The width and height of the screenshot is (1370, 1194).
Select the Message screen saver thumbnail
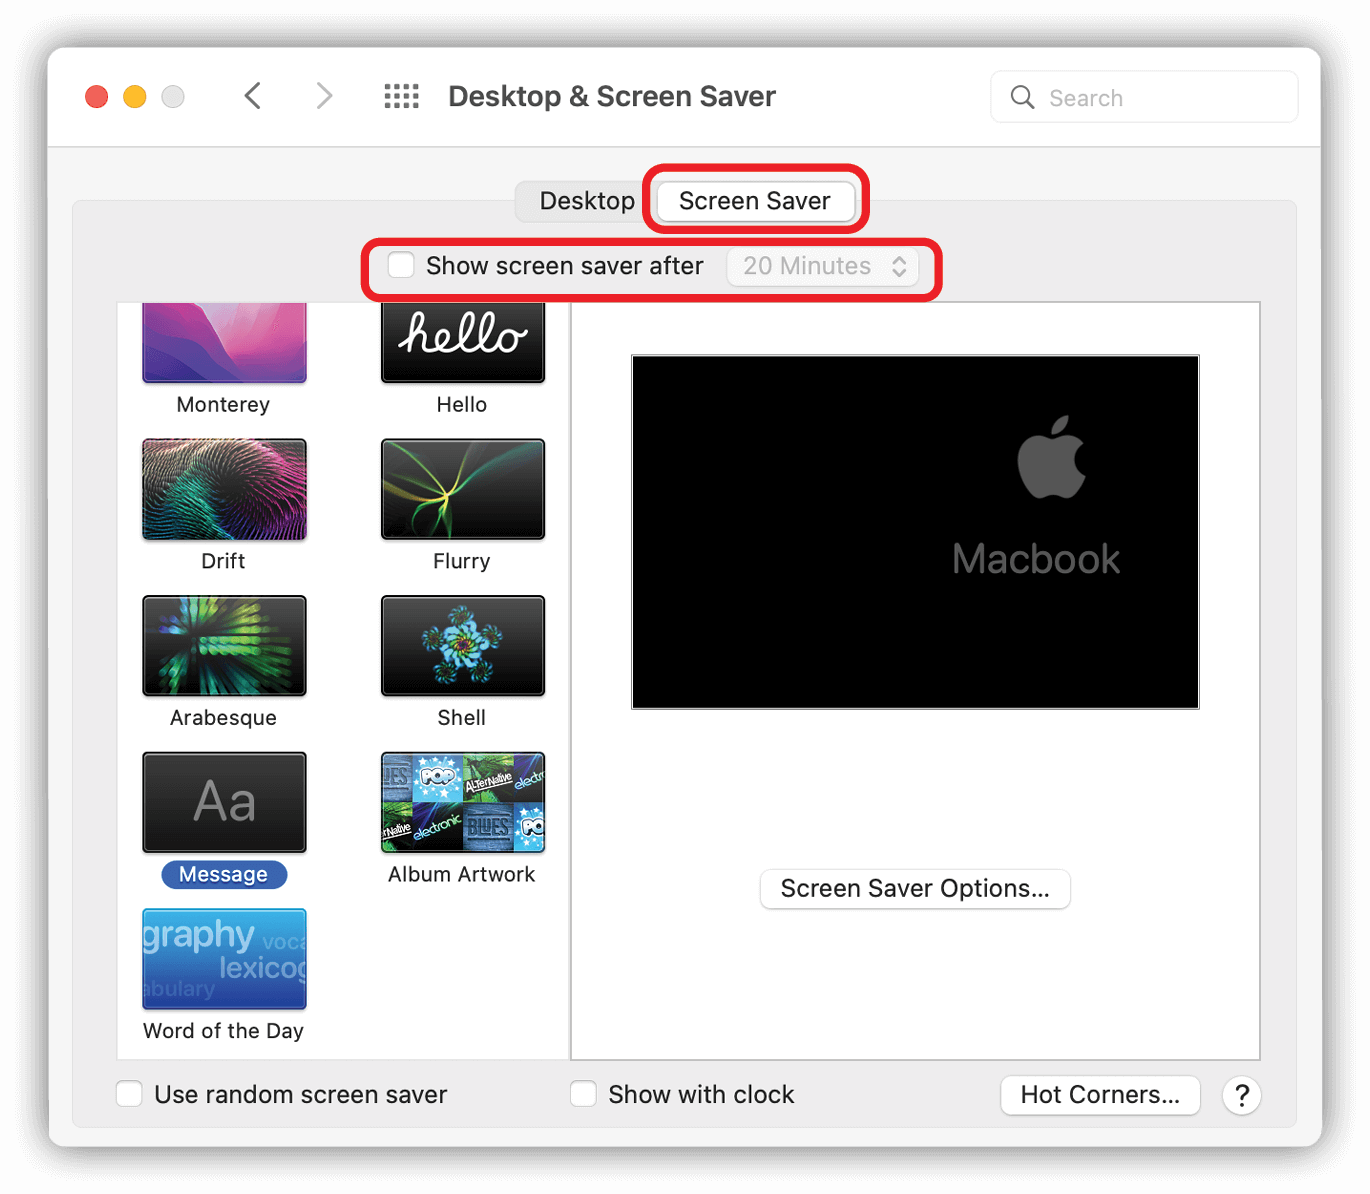[x=224, y=802]
